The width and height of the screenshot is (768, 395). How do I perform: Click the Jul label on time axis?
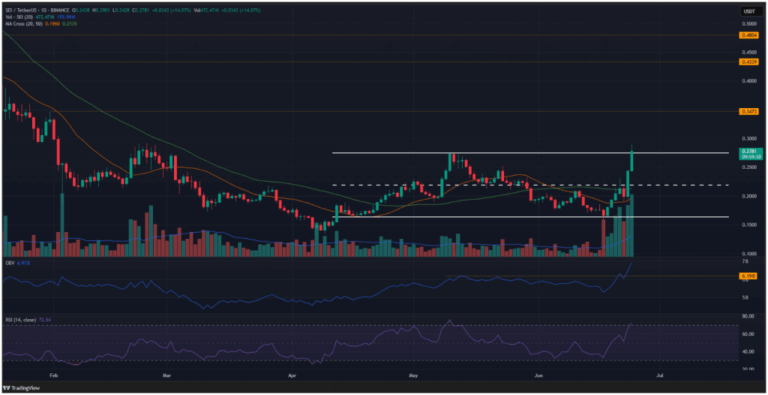660,374
